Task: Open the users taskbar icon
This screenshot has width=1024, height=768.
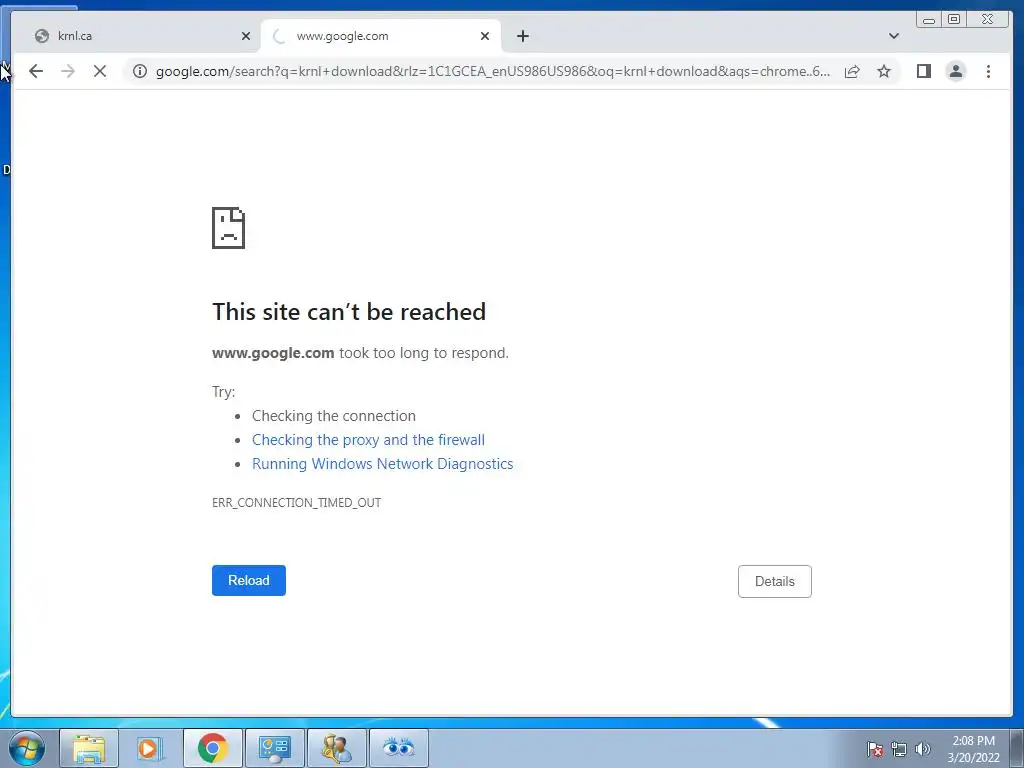Action: click(x=337, y=748)
